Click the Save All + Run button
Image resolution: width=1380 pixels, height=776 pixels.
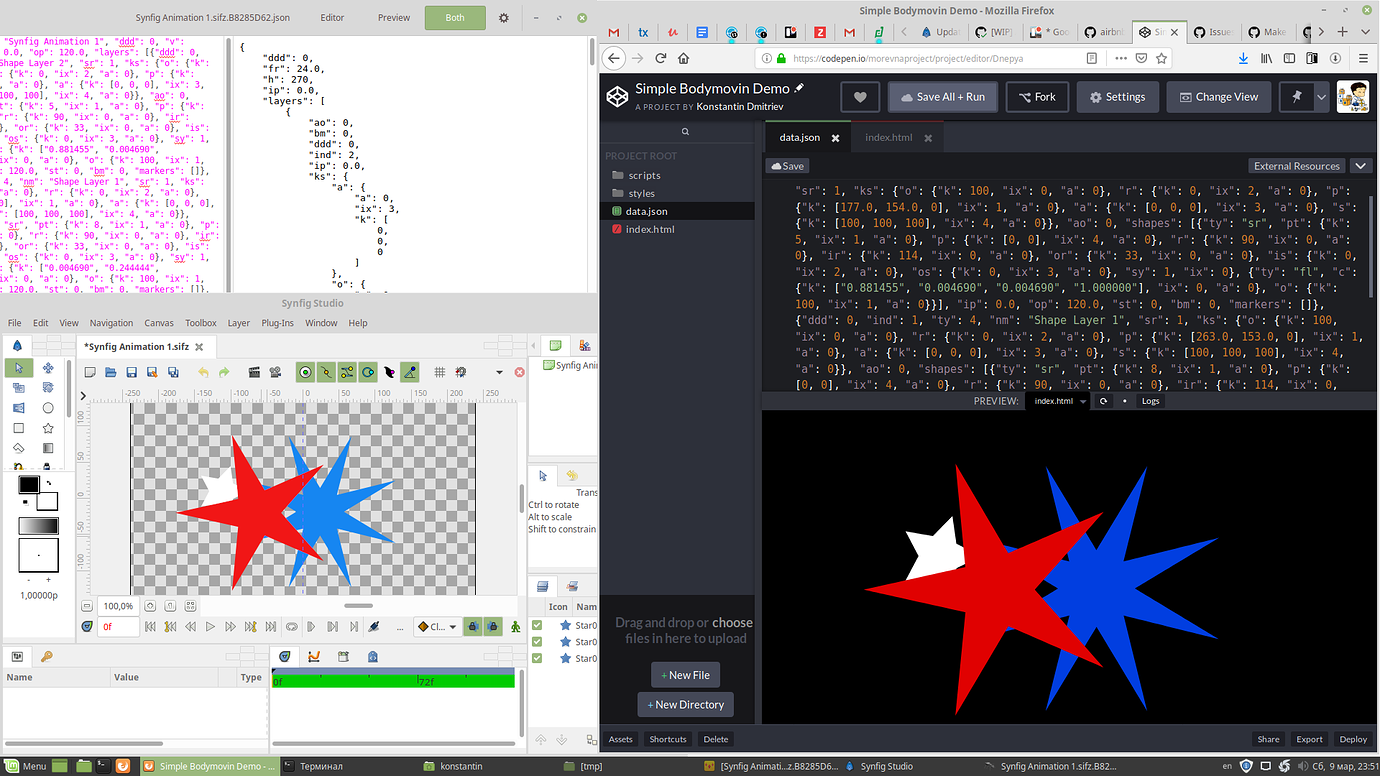point(943,96)
